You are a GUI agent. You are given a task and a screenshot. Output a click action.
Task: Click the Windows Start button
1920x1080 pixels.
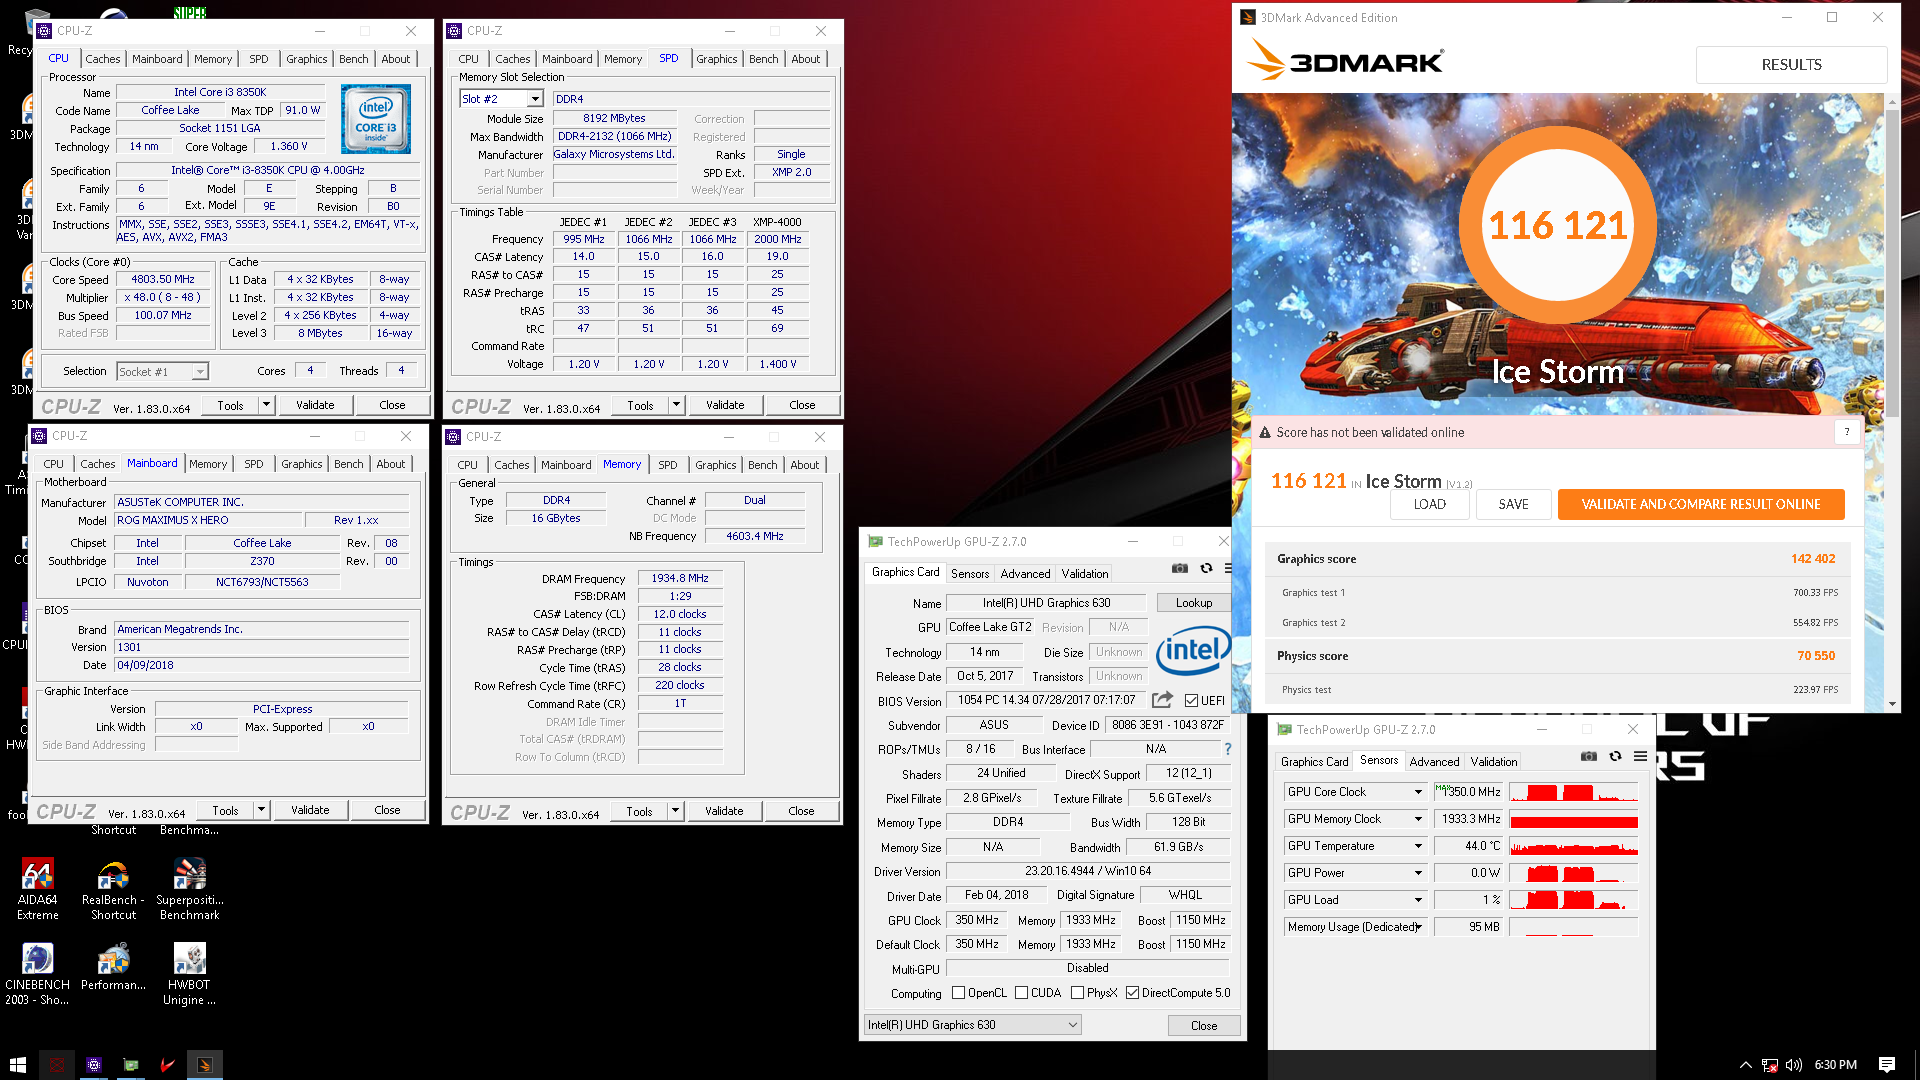pos(18,1065)
